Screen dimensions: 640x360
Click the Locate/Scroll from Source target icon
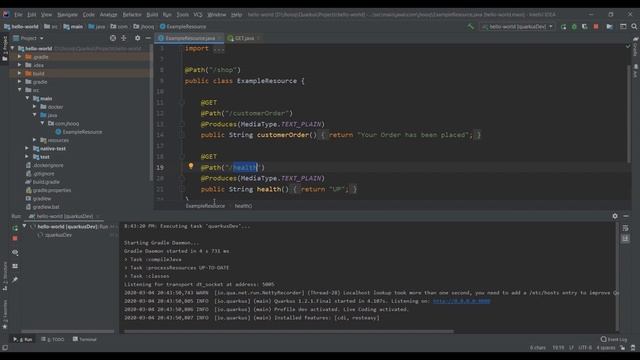[113, 38]
